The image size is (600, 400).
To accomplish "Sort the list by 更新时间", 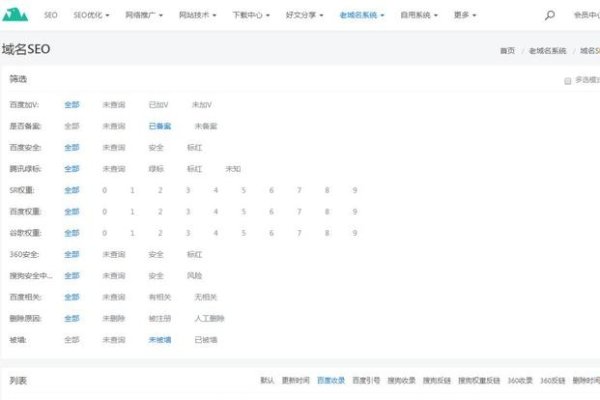I will (295, 380).
